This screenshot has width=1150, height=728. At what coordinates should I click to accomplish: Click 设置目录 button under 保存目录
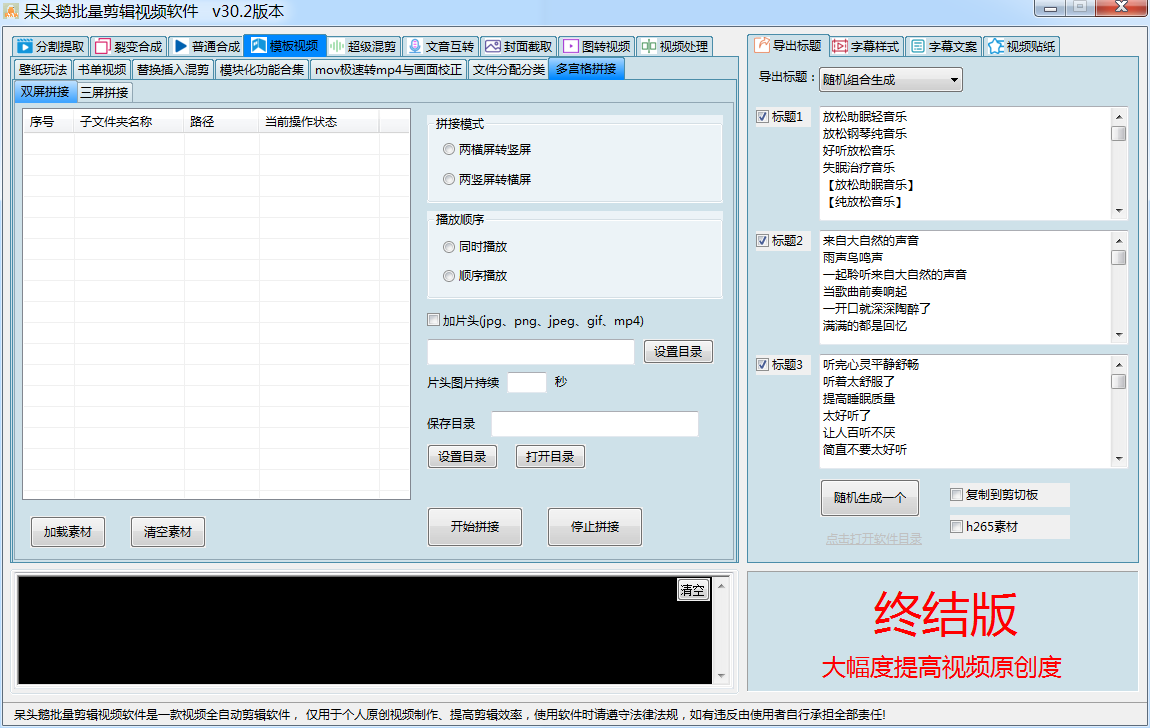(x=462, y=457)
